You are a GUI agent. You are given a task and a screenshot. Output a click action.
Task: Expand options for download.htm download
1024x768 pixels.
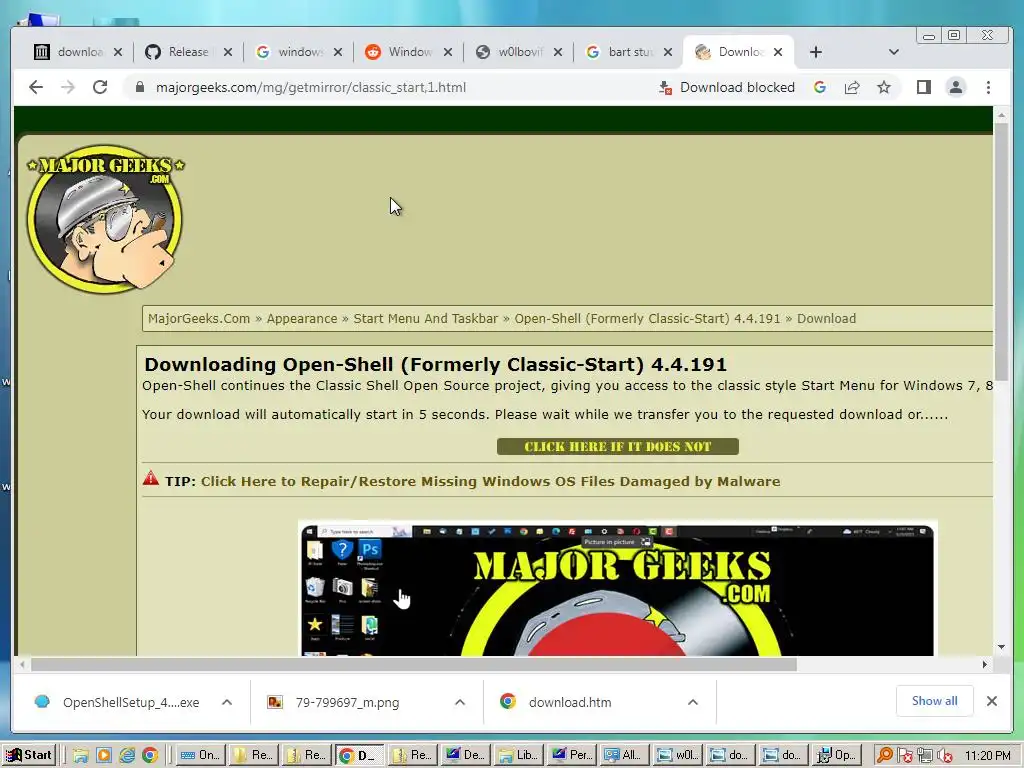[x=693, y=703]
